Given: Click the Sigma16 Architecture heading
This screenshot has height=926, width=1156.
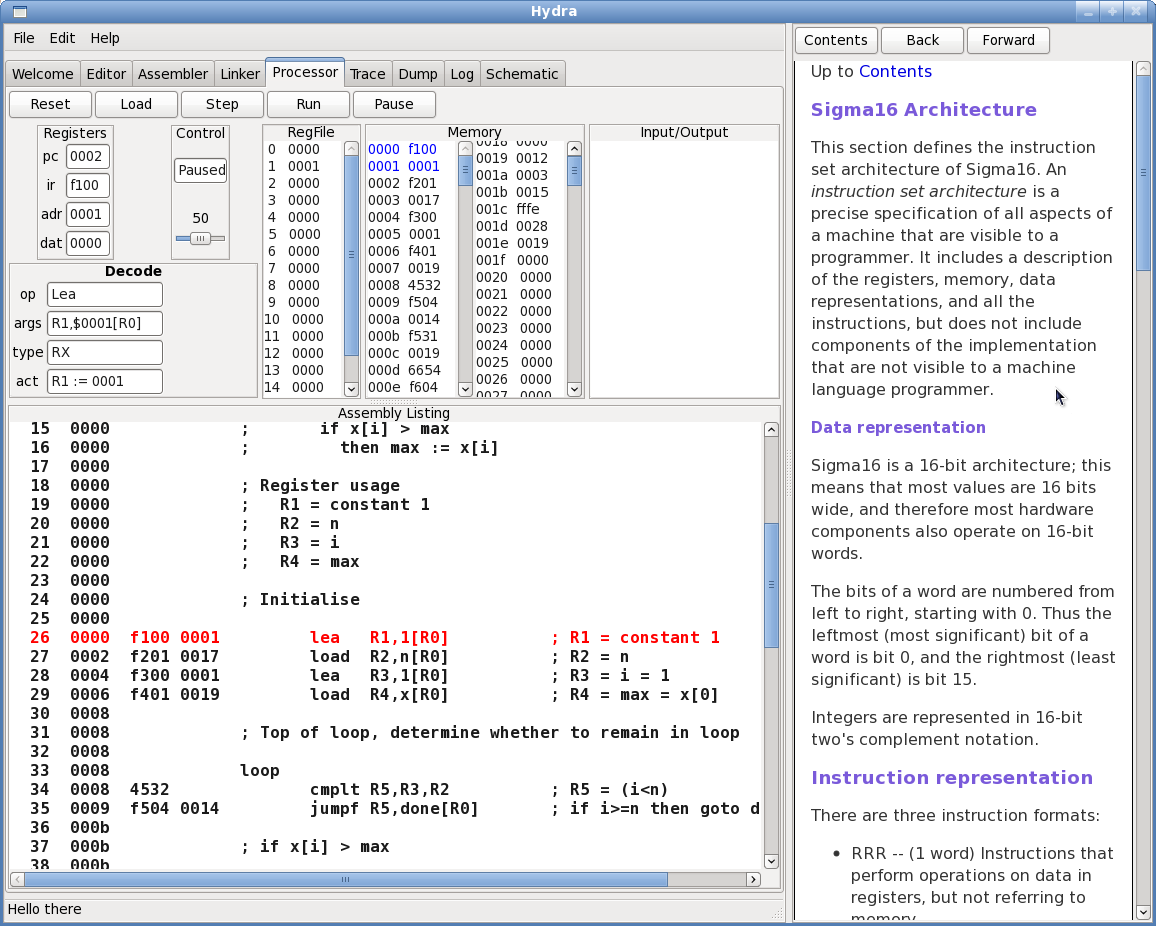Looking at the screenshot, I should [924, 110].
